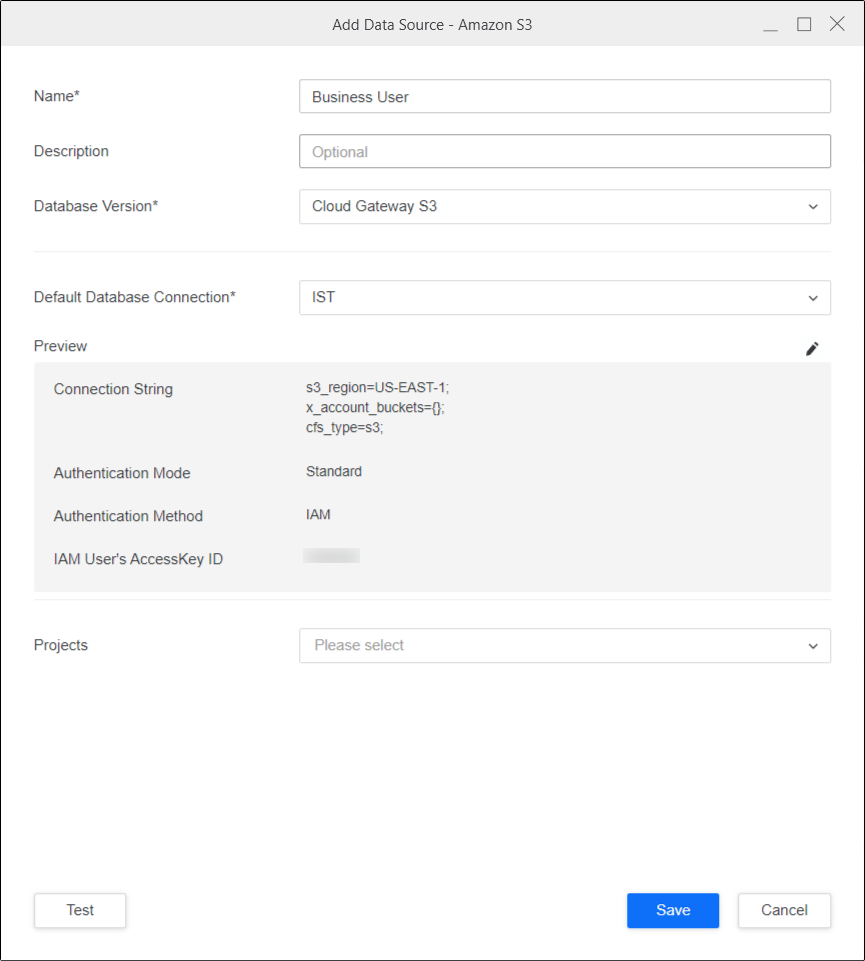
Task: Click into the optional Description field
Action: [x=564, y=152]
